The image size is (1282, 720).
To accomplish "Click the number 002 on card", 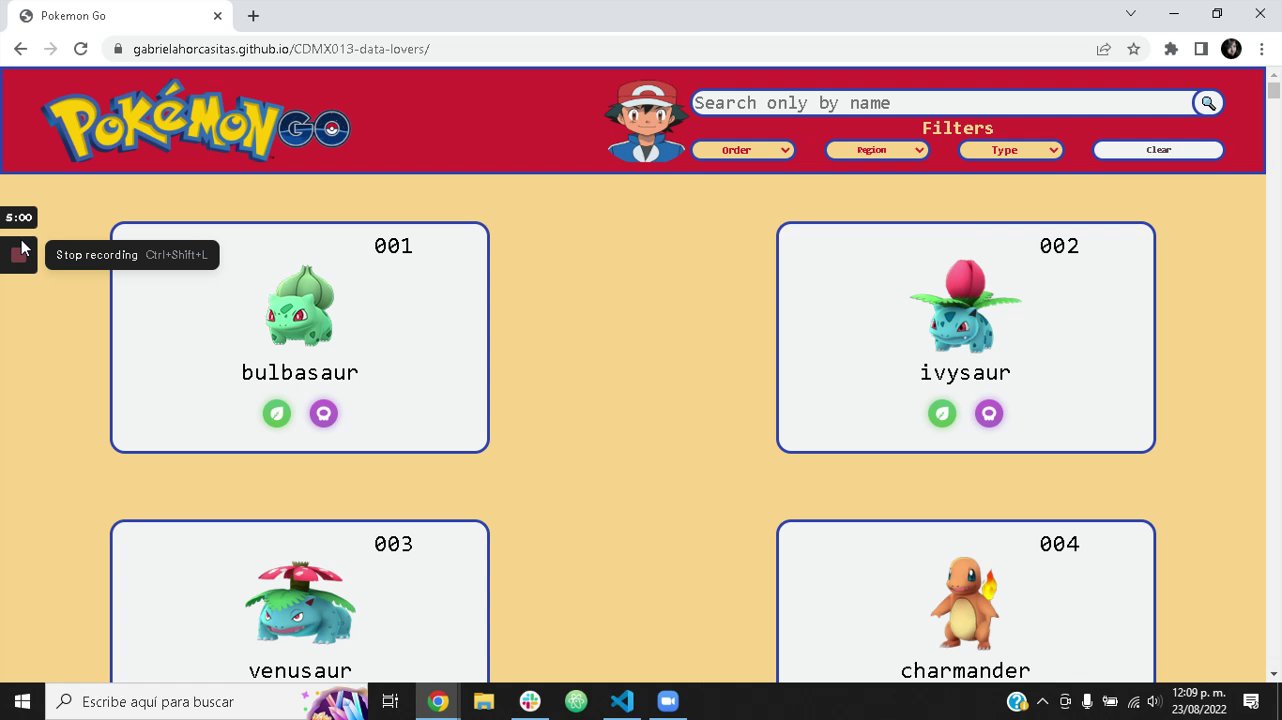I will click(x=1059, y=246).
